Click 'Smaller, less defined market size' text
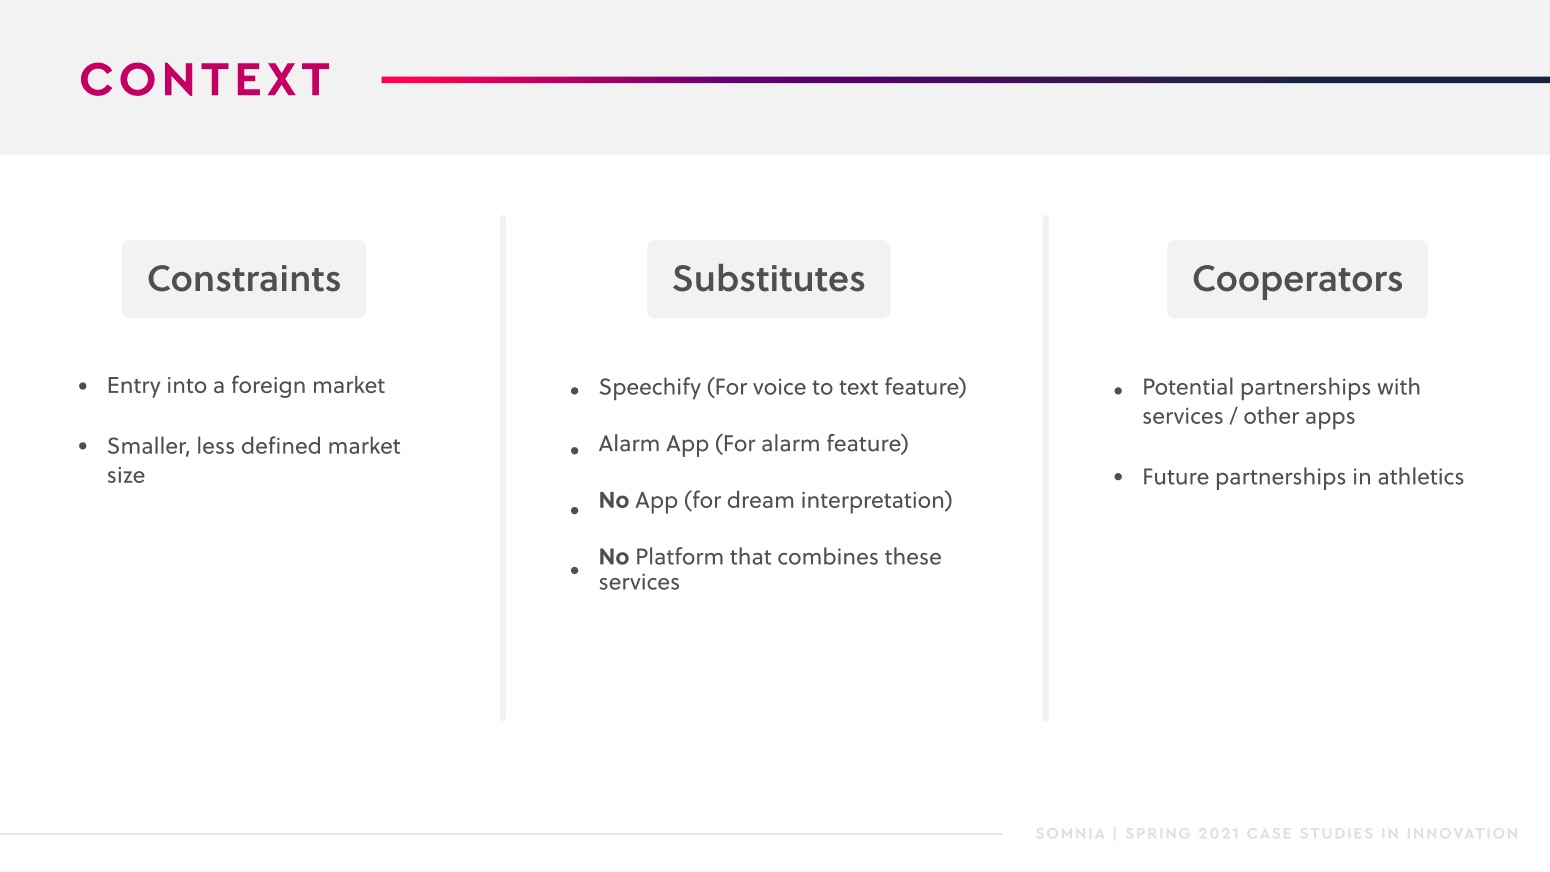The height and width of the screenshot is (872, 1550). tap(253, 460)
